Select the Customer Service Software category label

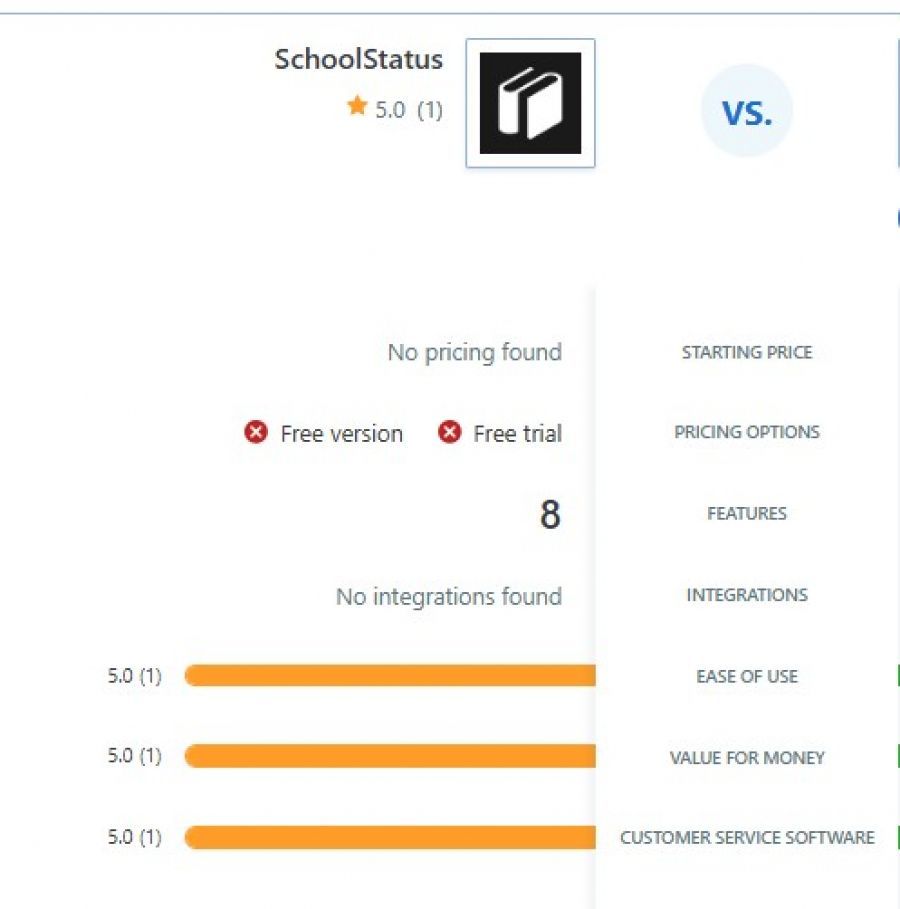pos(749,837)
